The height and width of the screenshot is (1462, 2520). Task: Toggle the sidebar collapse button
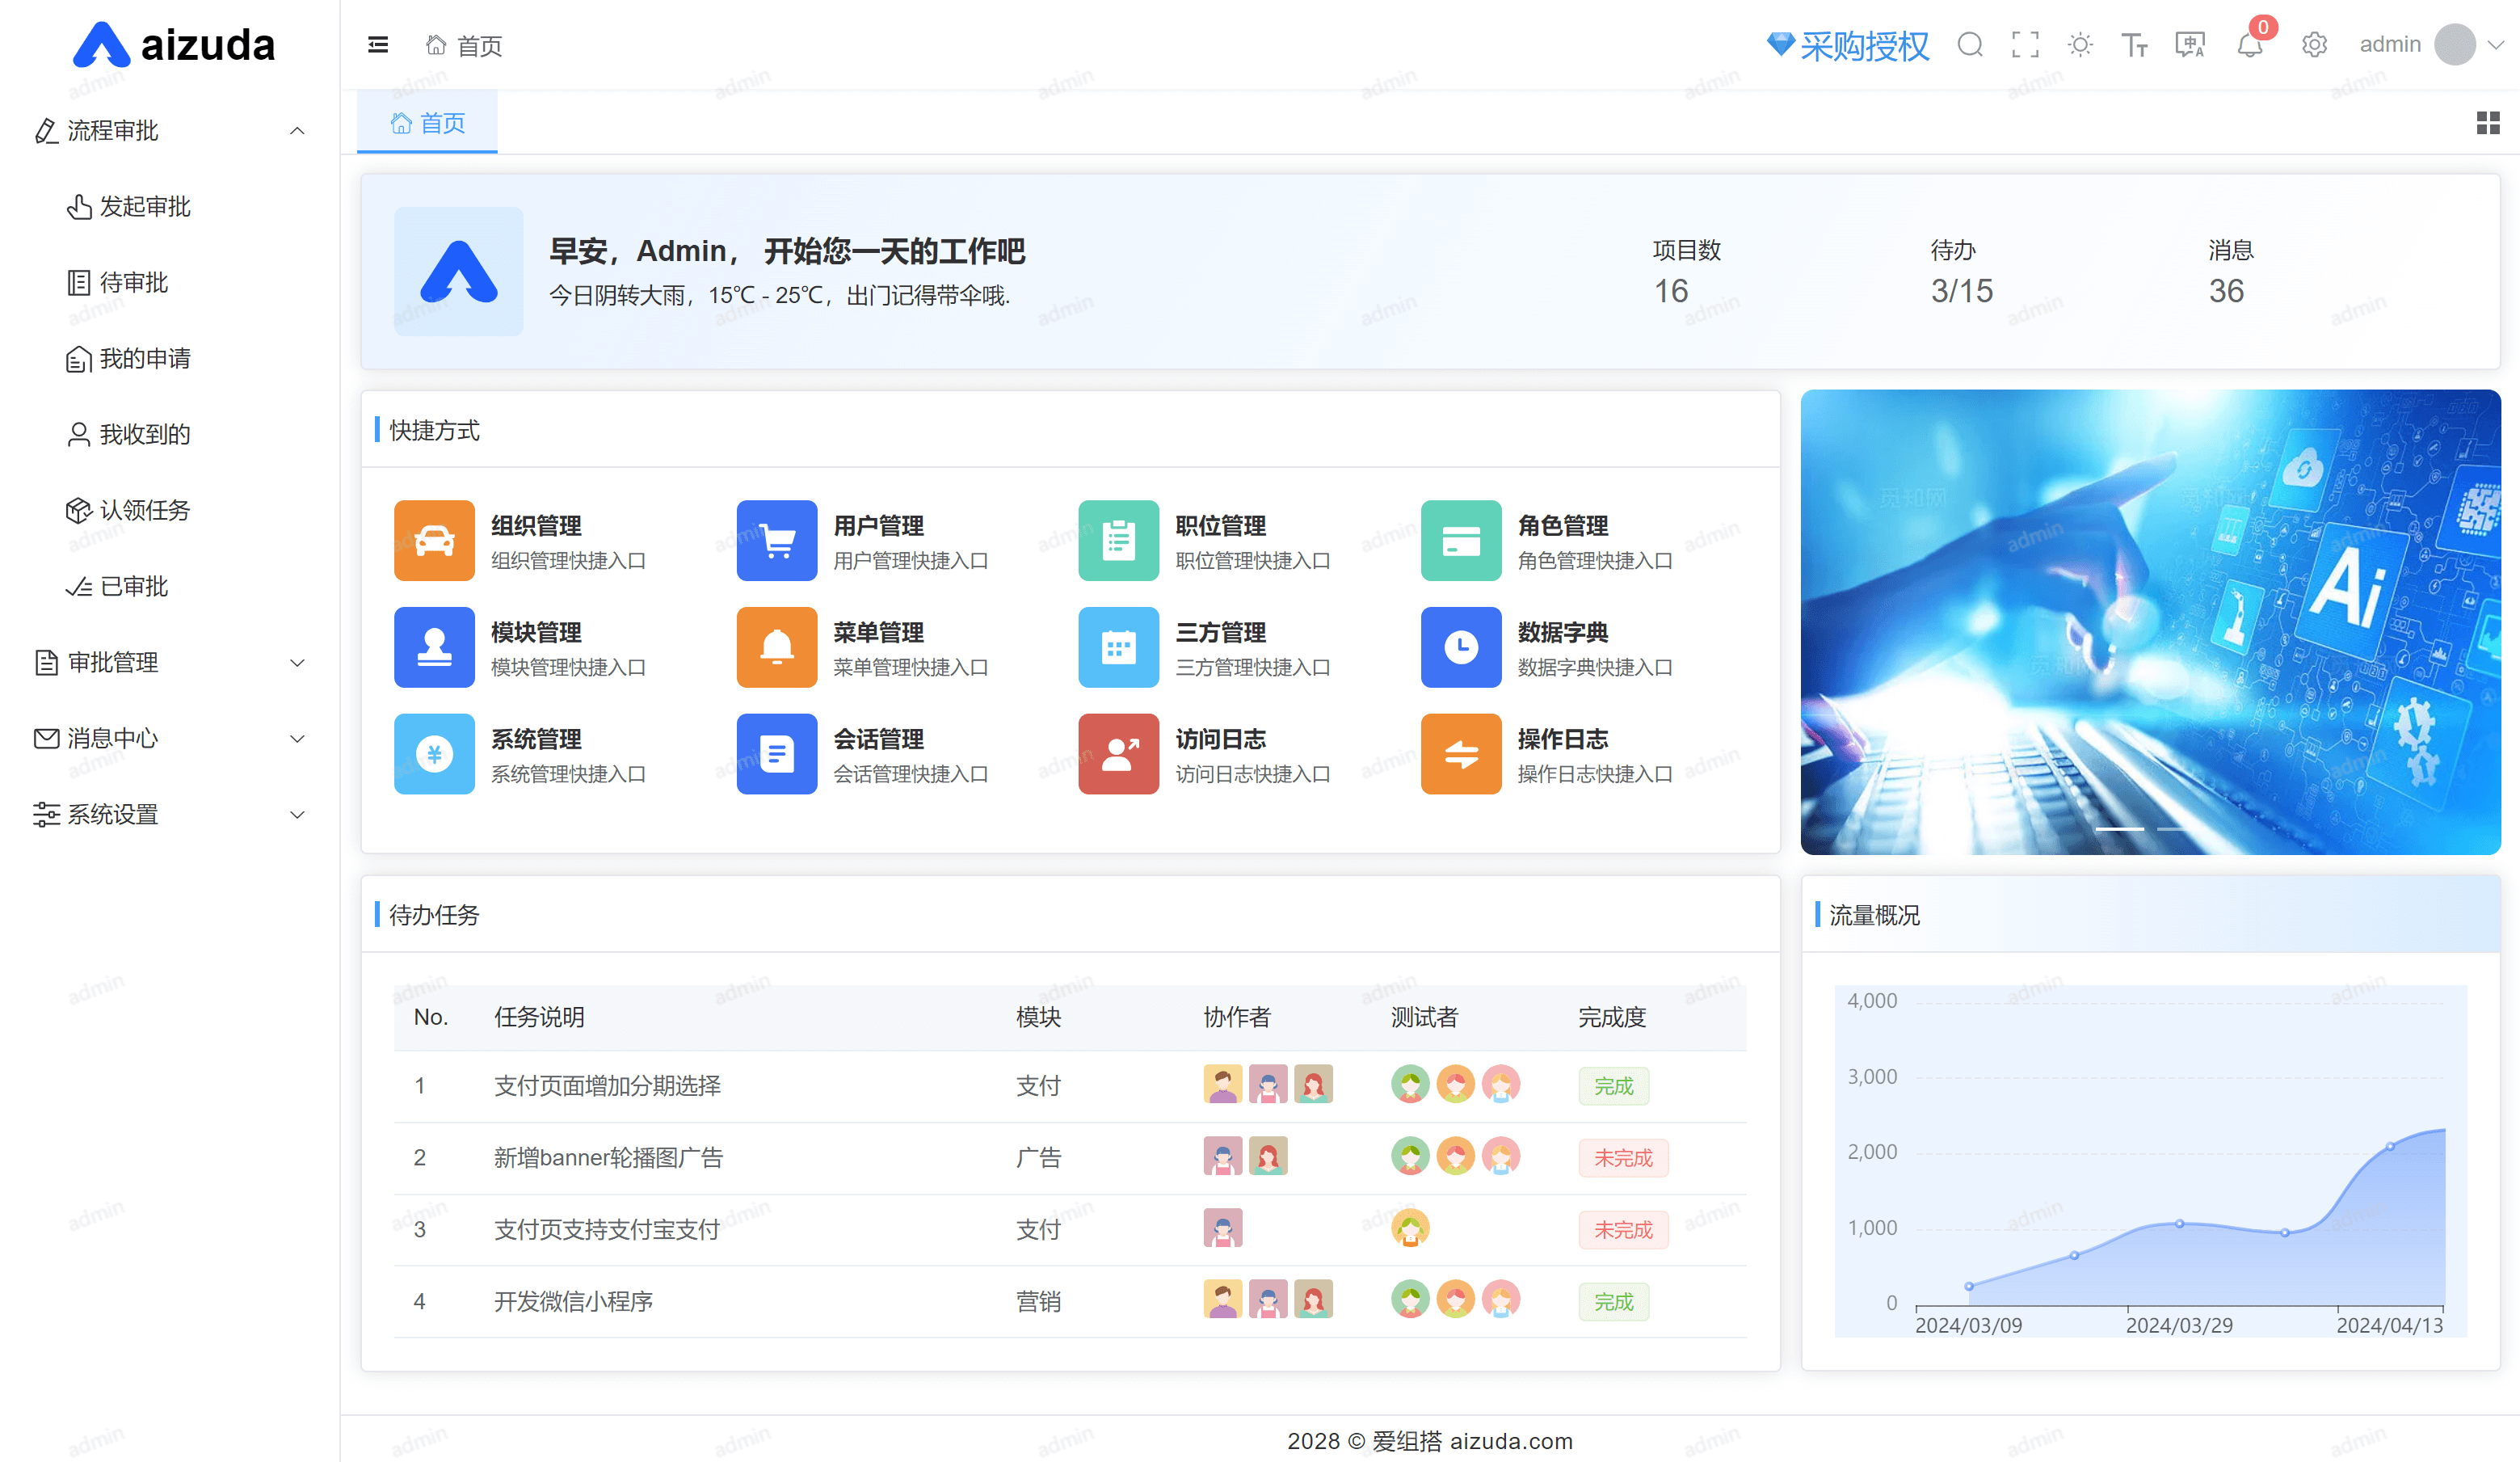point(377,45)
